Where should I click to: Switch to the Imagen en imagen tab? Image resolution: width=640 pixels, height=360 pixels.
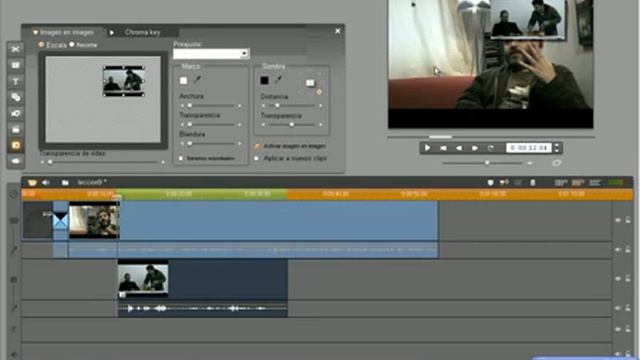tap(67, 32)
